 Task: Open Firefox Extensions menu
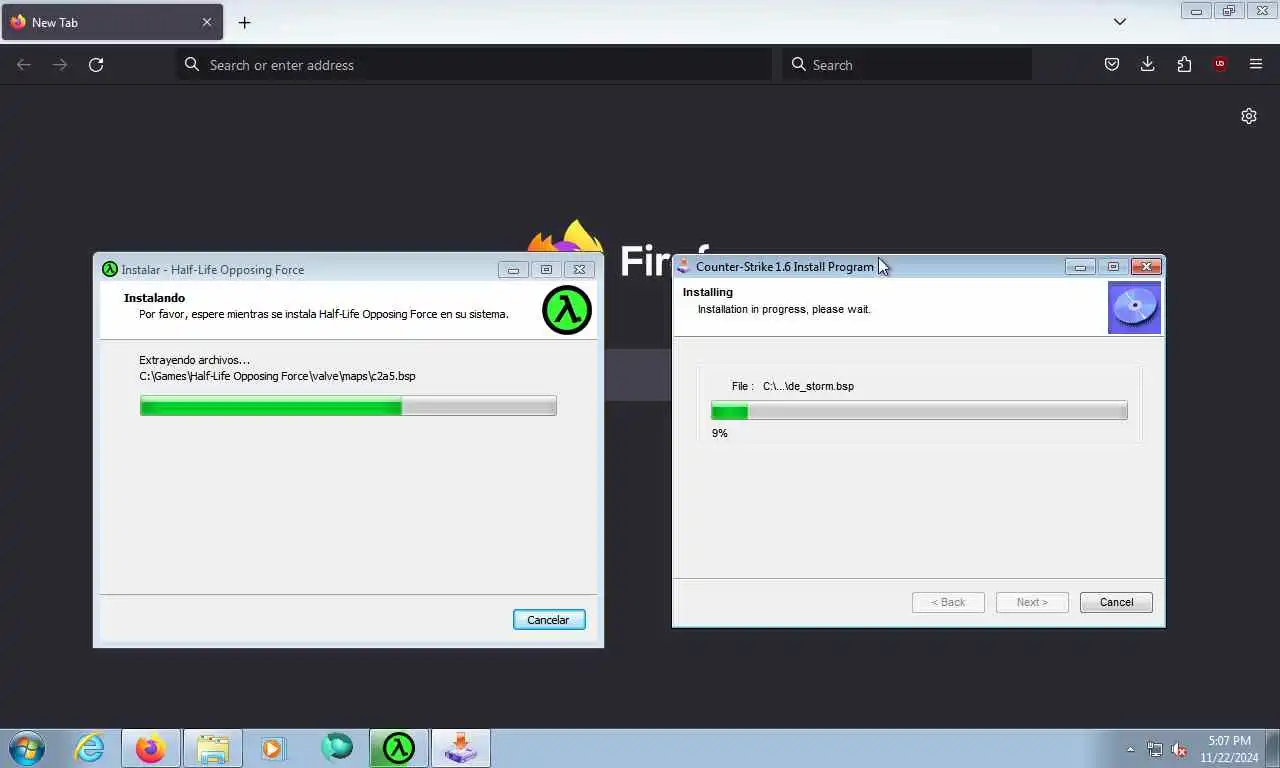pos(1184,65)
